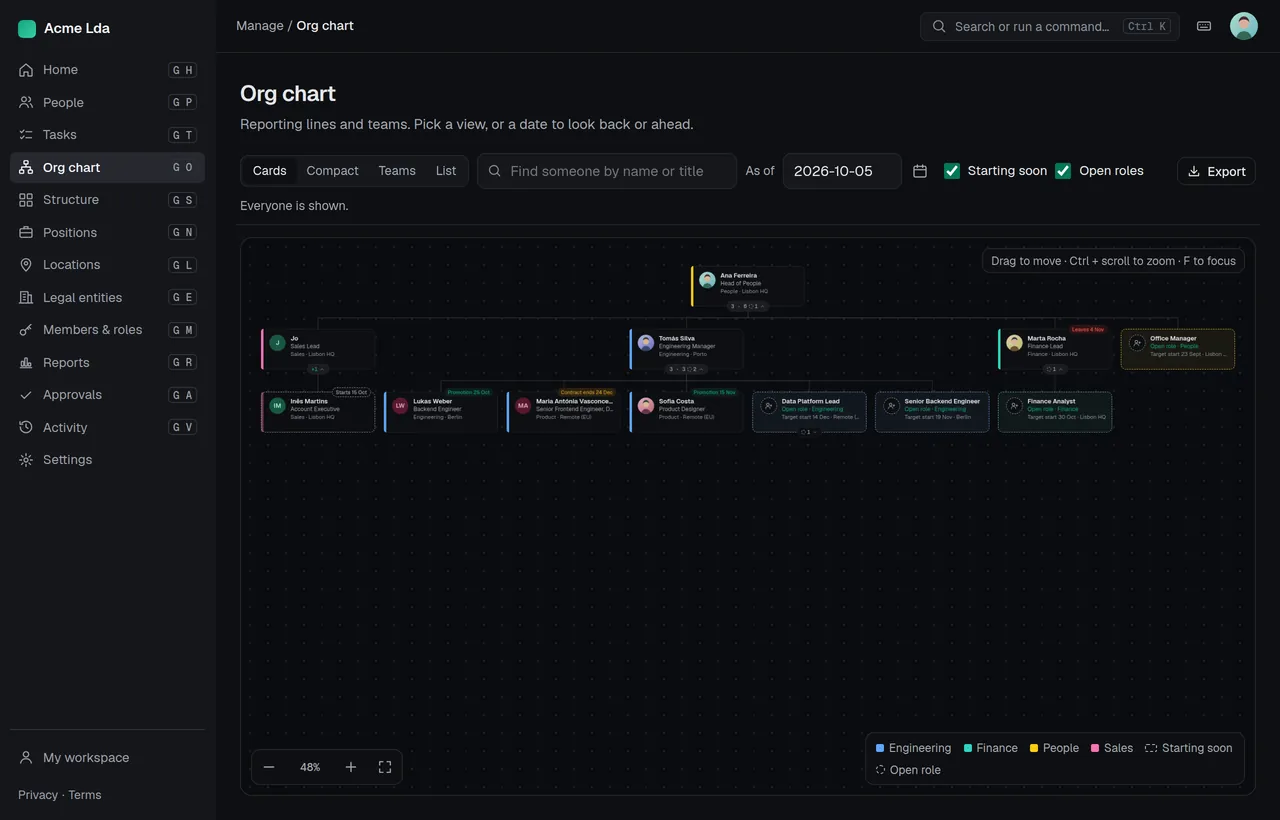Collapse Marta Rocha's reports

pyautogui.click(x=1055, y=369)
